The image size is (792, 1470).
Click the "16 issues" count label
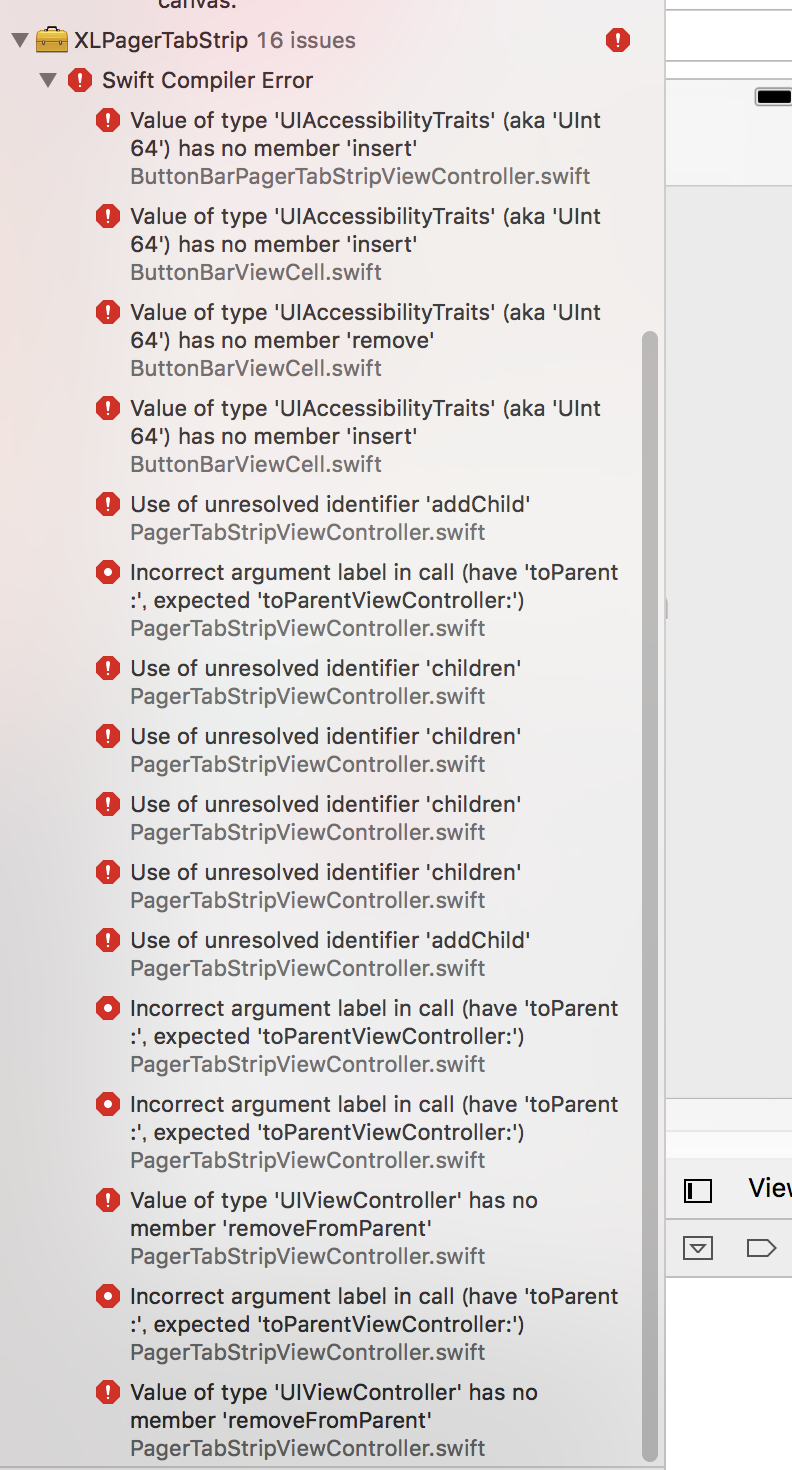(306, 41)
